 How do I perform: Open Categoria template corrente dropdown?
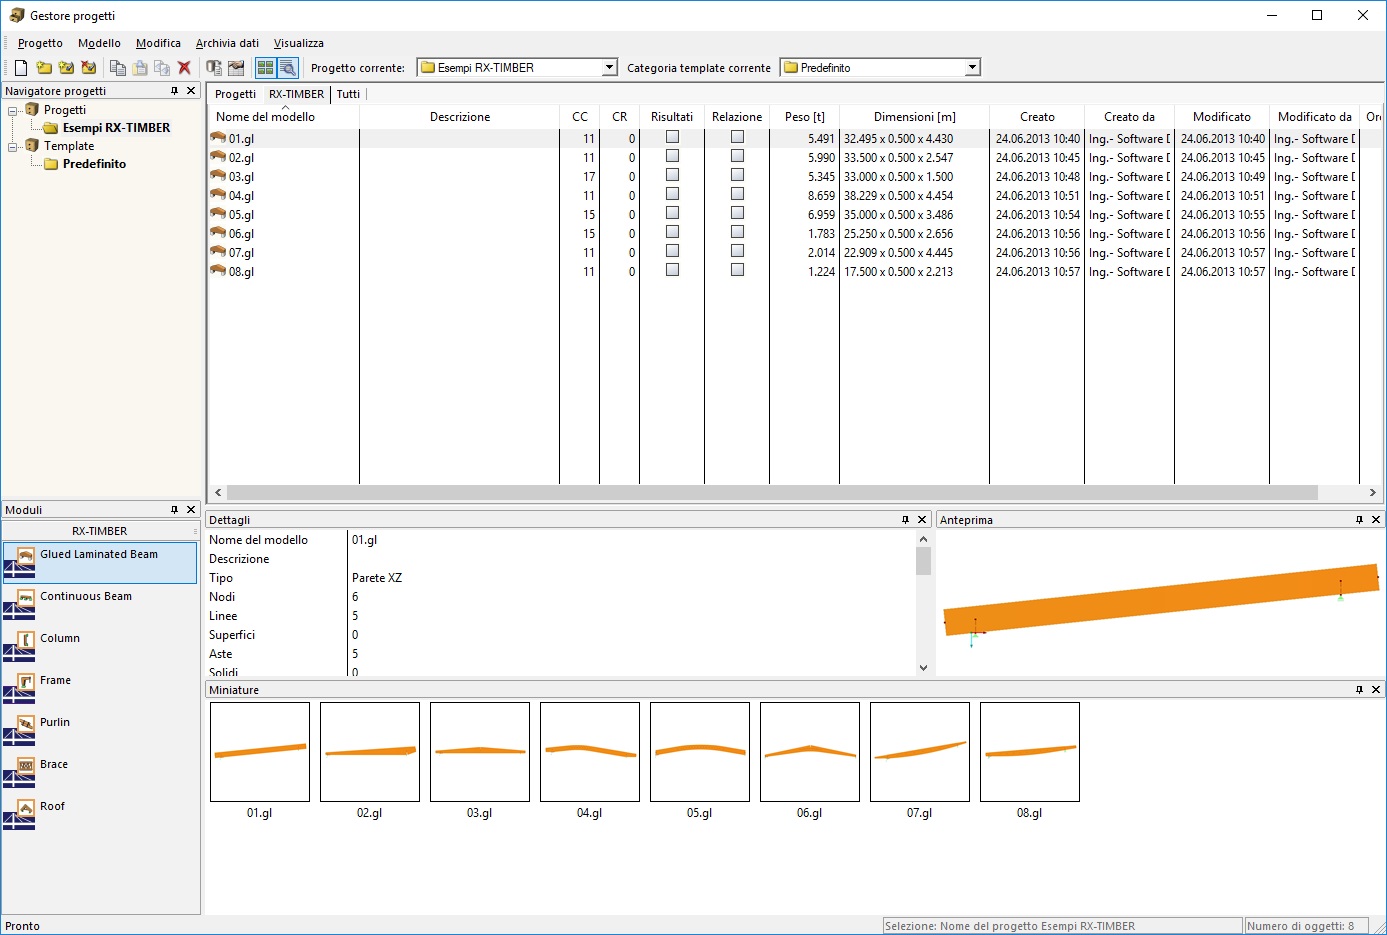pyautogui.click(x=972, y=68)
